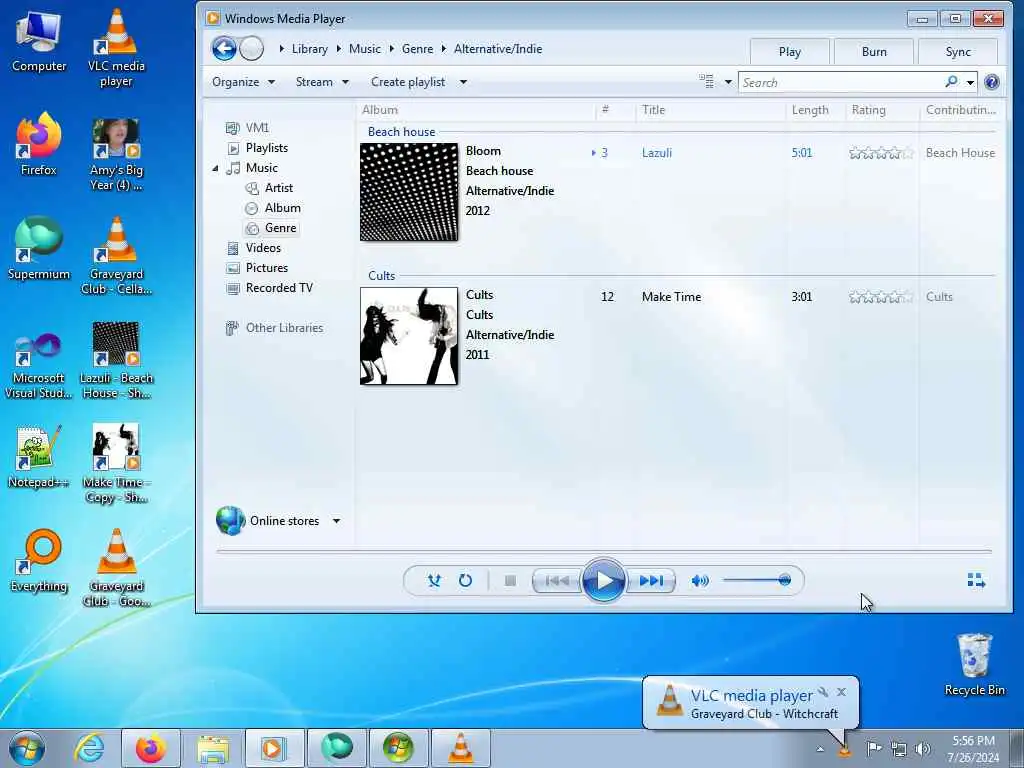Open VLC media player desktop shortcut
This screenshot has height=768, width=1024.
(x=116, y=48)
